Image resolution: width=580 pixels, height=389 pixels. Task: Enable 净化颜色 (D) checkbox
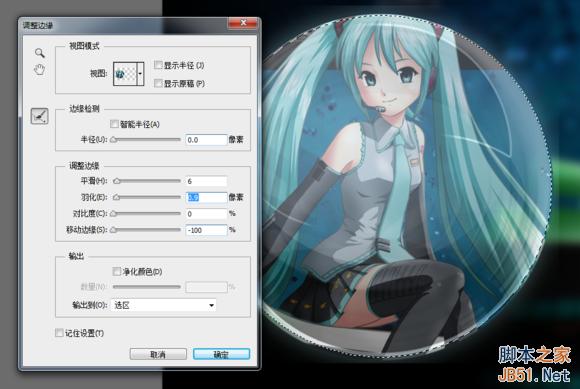pos(117,271)
